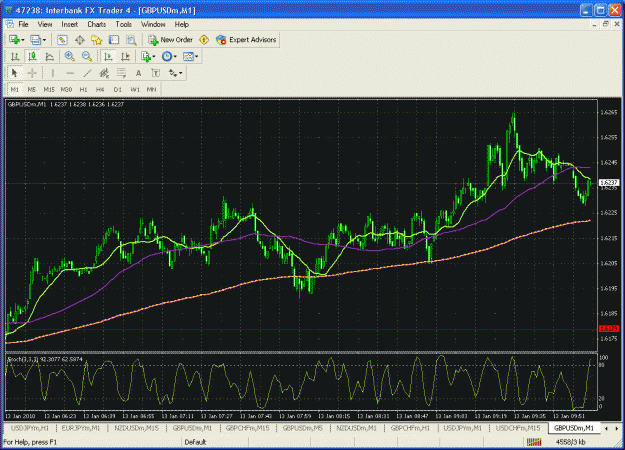Show the Navigator panel star-folder icon
Viewport: 625px width, 450px height.
96,40
